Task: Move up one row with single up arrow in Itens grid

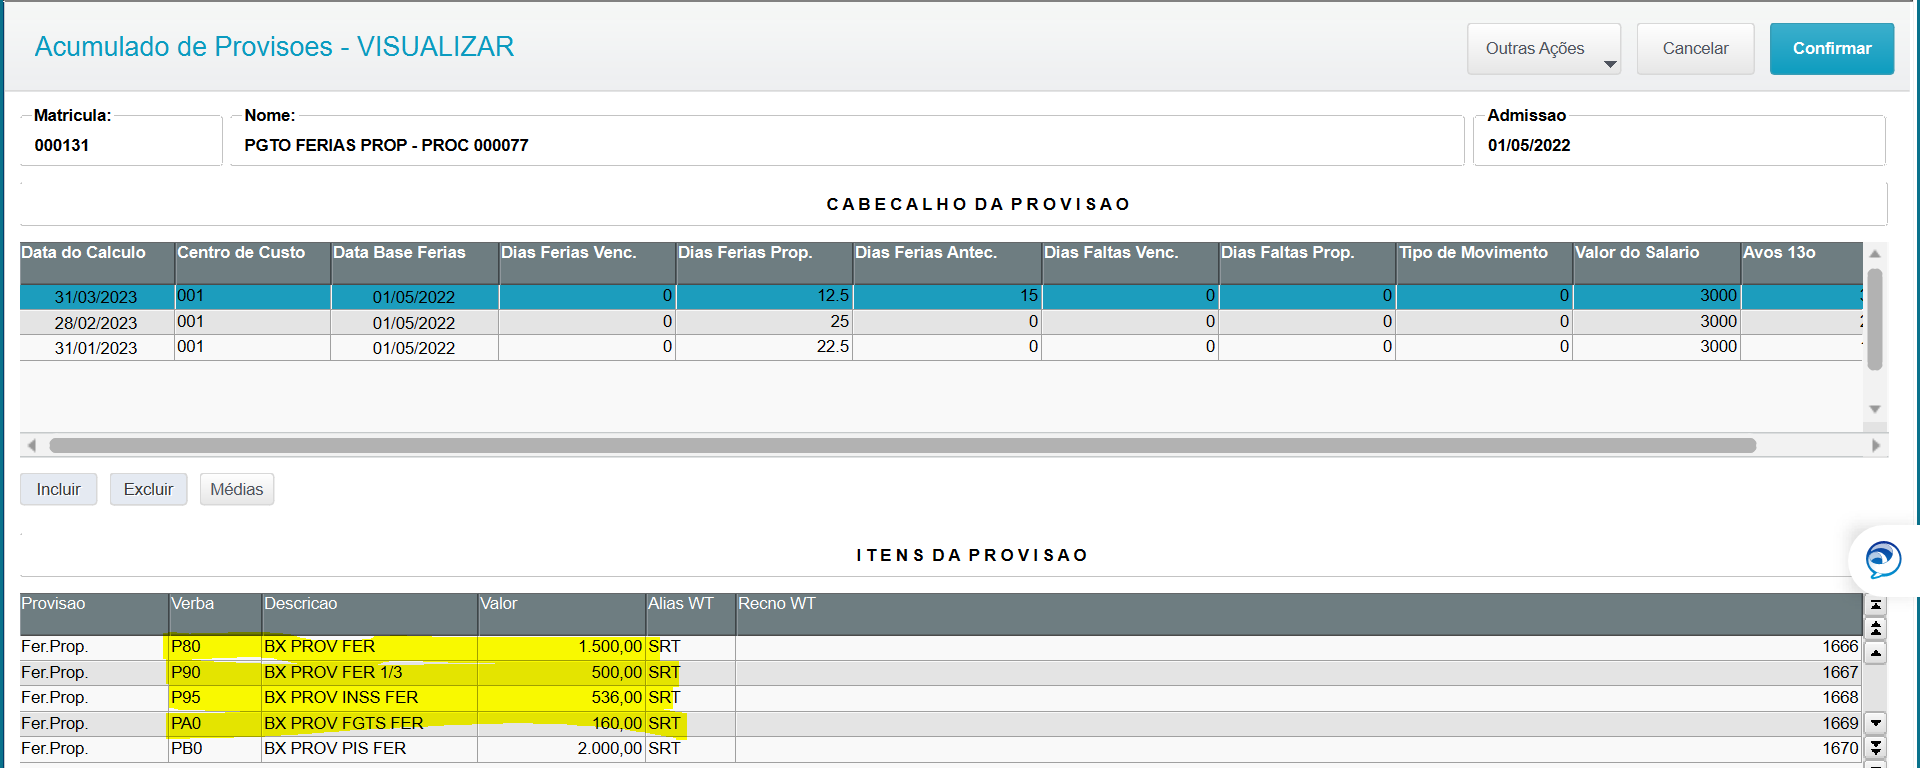Action: [x=1876, y=653]
